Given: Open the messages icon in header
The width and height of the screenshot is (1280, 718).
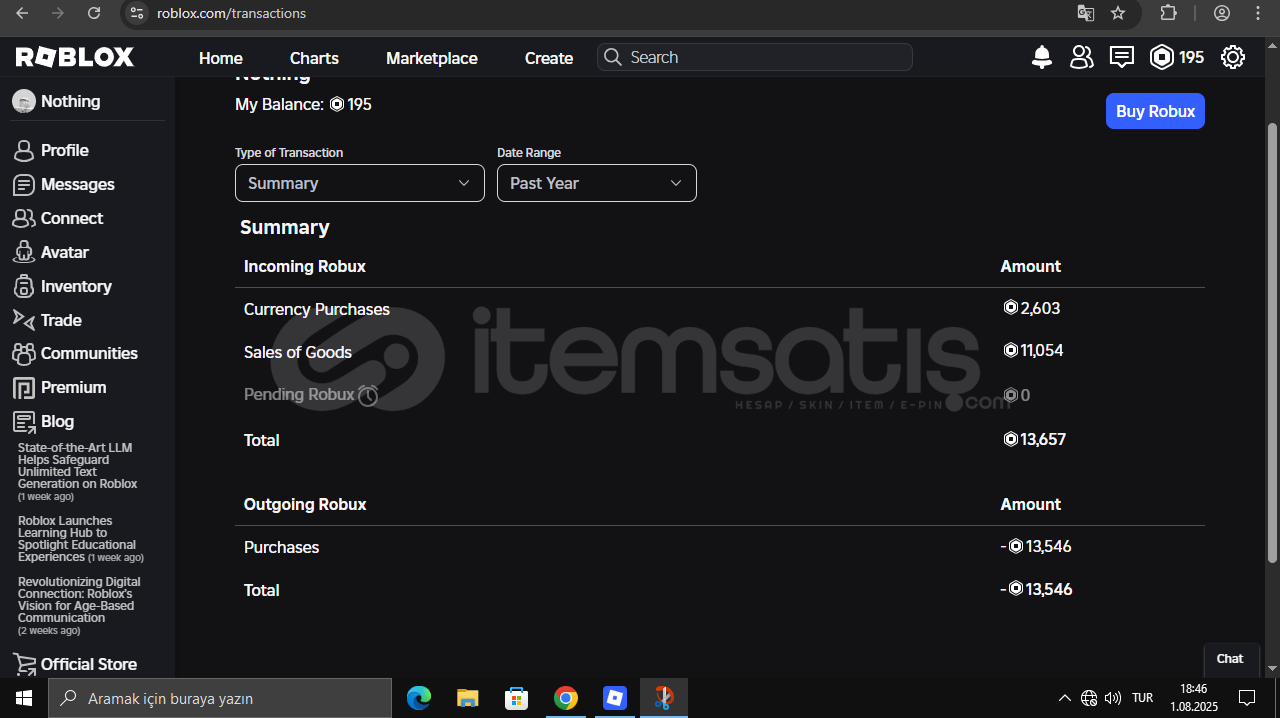Looking at the screenshot, I should (1122, 57).
